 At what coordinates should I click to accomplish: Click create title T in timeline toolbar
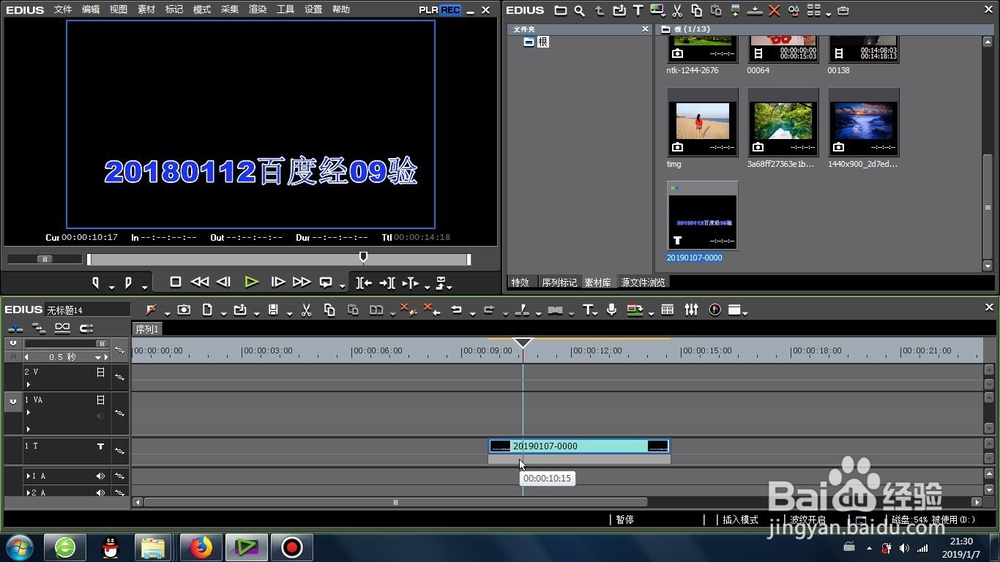587,310
